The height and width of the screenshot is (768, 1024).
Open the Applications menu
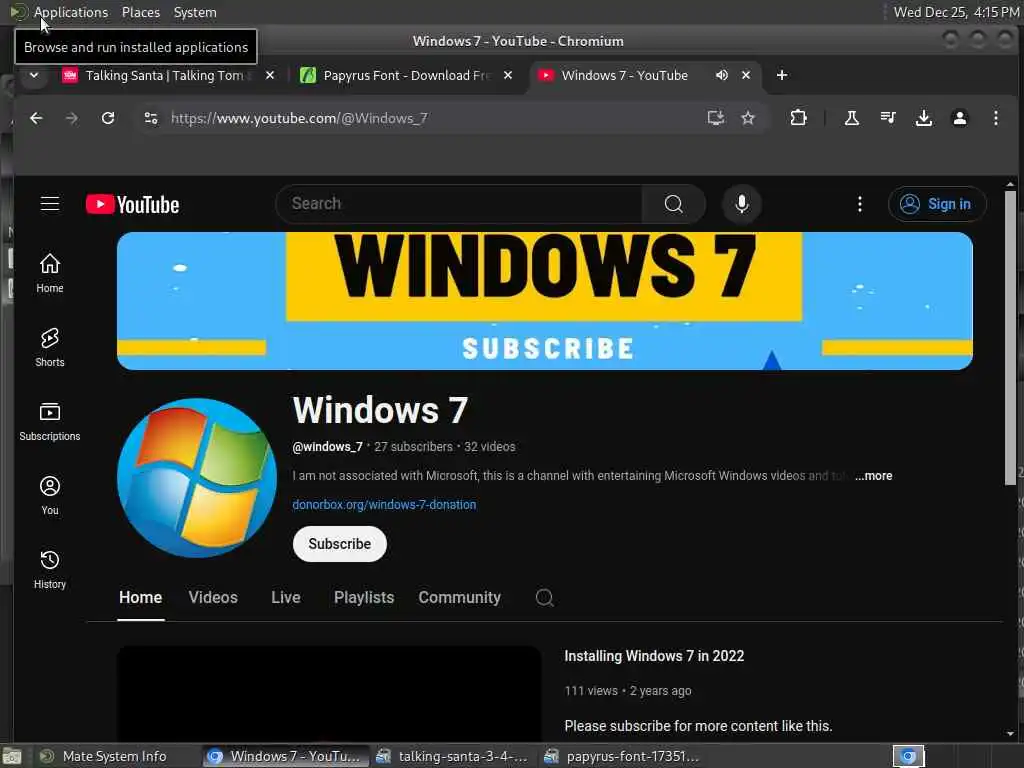click(x=71, y=12)
